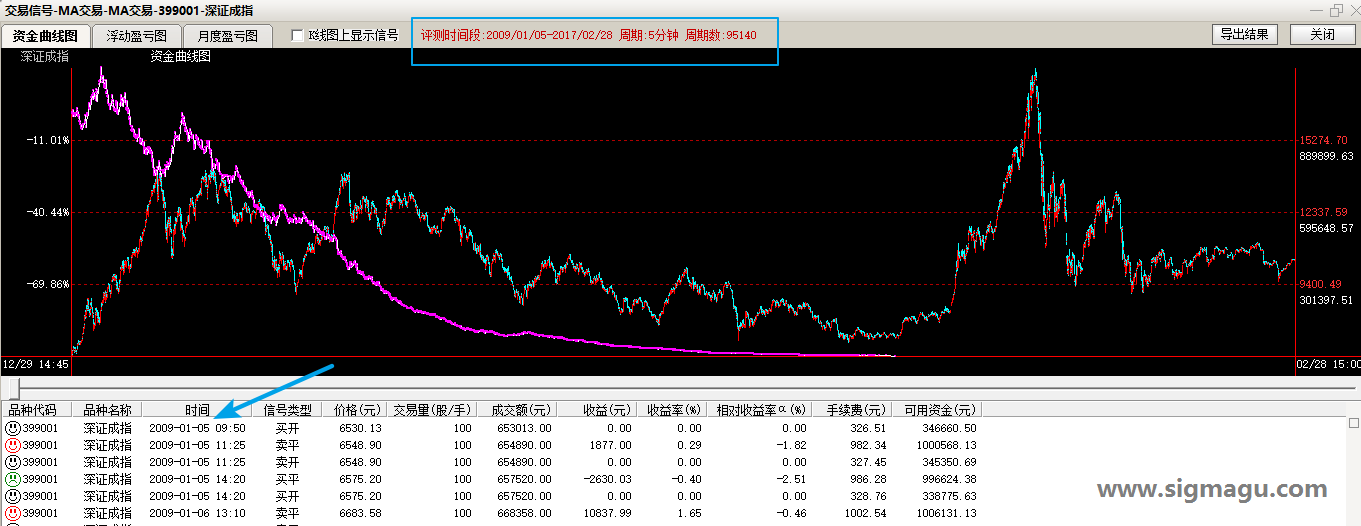This screenshot has height=526, width=1361.
Task: Click the 可用资金(元) column header
Action: coord(938,410)
